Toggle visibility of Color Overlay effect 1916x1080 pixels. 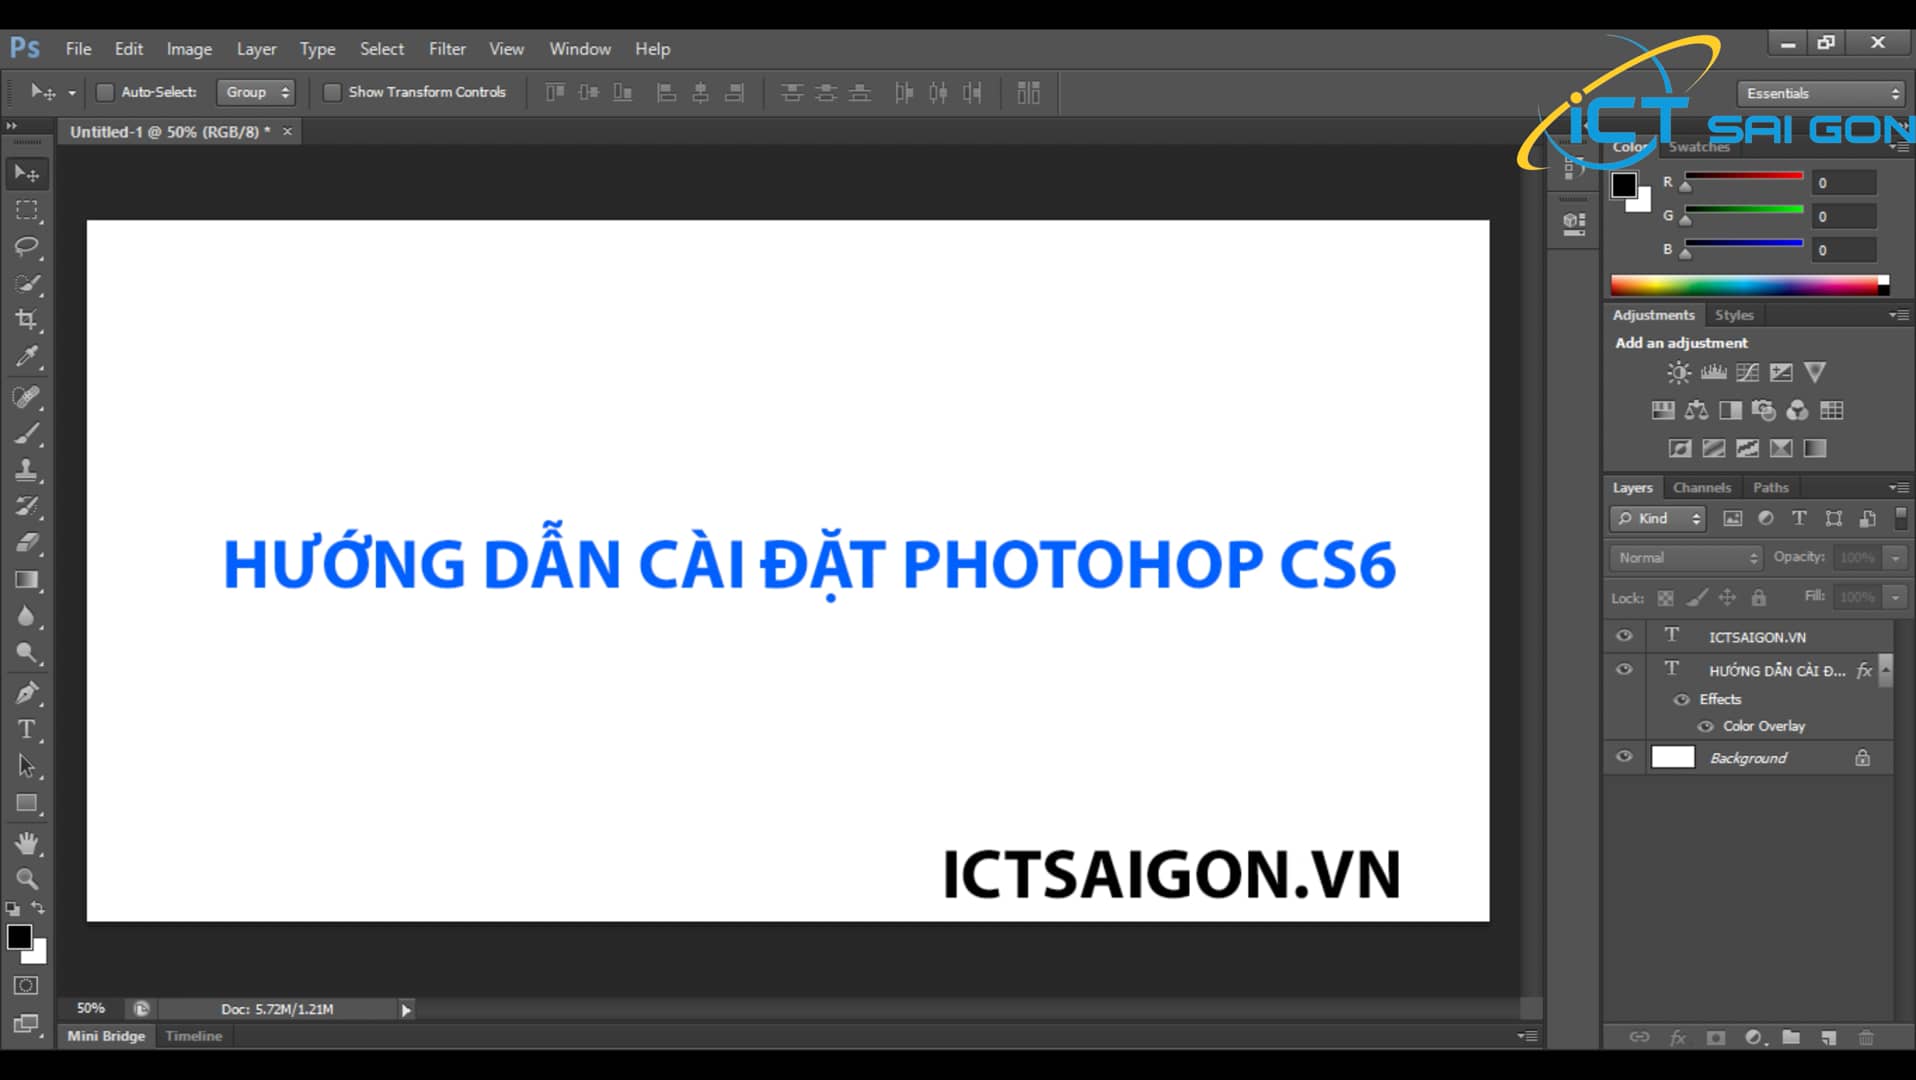tap(1706, 727)
